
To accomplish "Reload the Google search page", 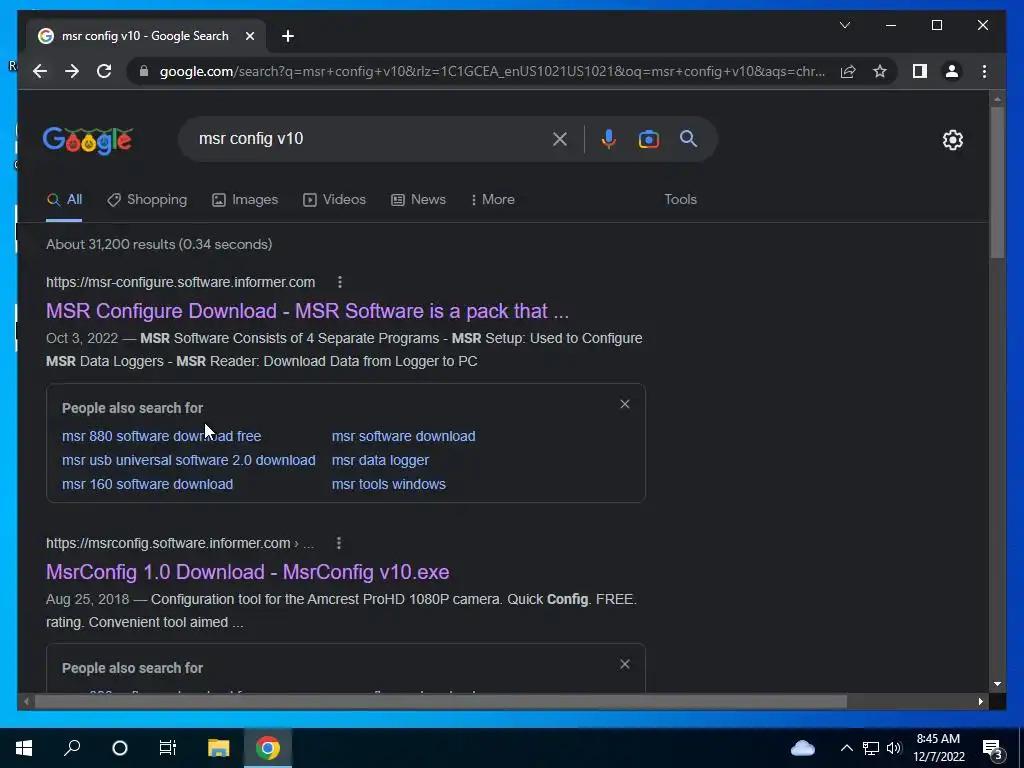I will (x=104, y=71).
